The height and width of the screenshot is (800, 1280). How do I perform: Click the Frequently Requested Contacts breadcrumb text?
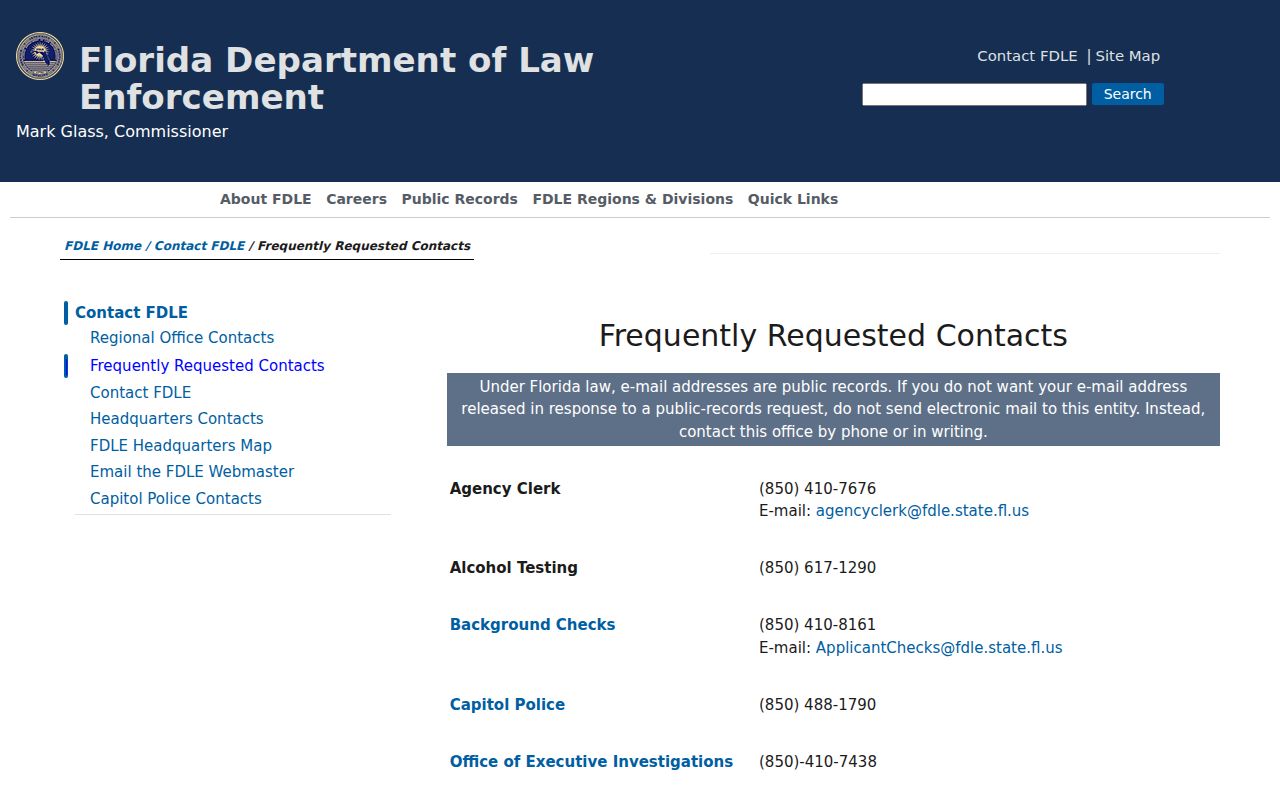click(x=364, y=246)
